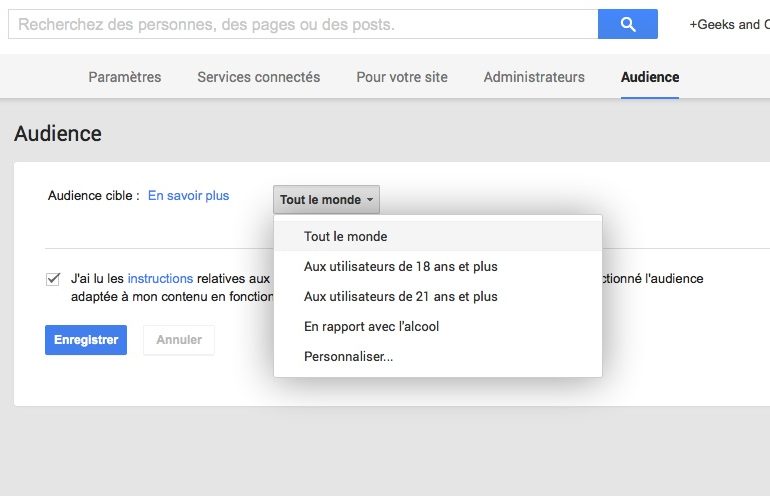Screen dimensions: 770x496
Task: Pick Aux utilisateurs de 21 ans et plus
Action: (x=400, y=297)
